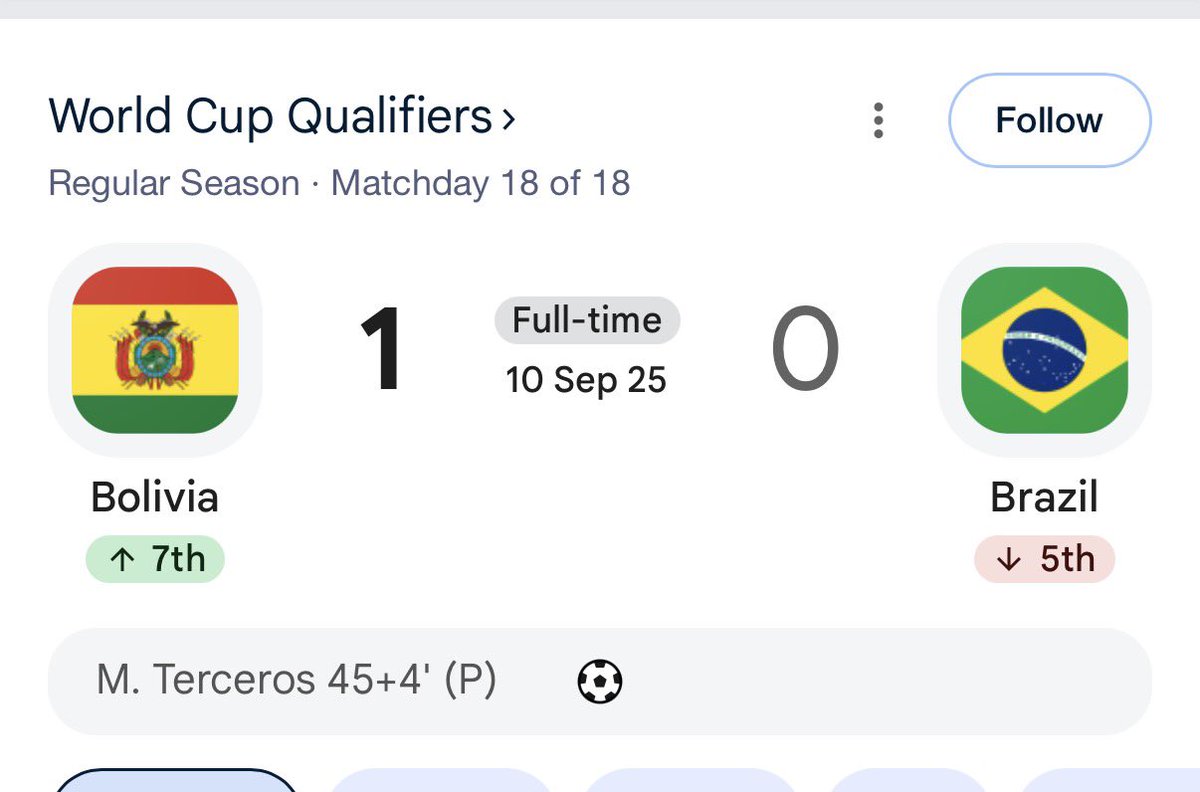Open the M. Terceros 45+4' penalty goal row
This screenshot has height=792, width=1200.
click(600, 682)
